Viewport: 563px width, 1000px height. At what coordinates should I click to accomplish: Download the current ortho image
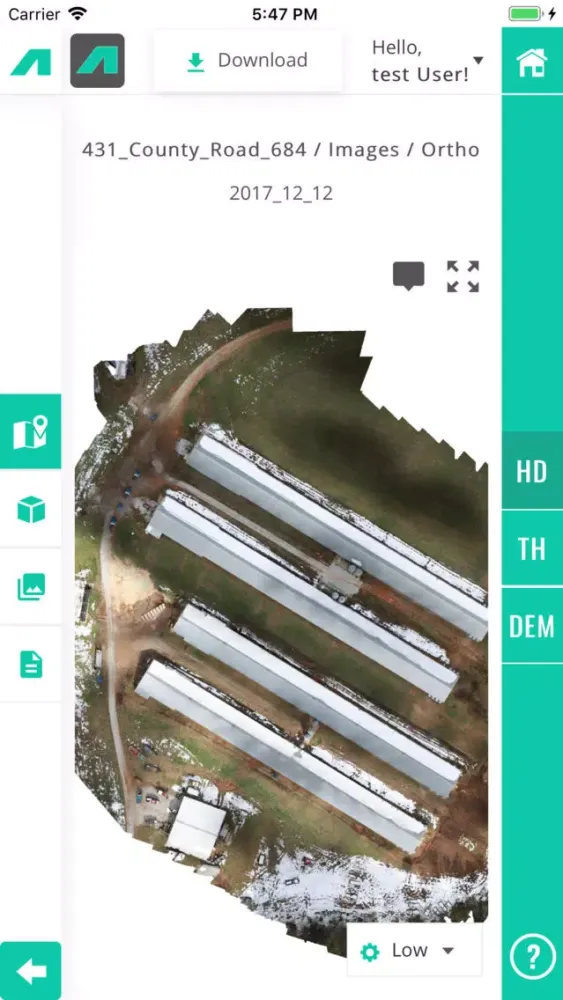click(247, 61)
